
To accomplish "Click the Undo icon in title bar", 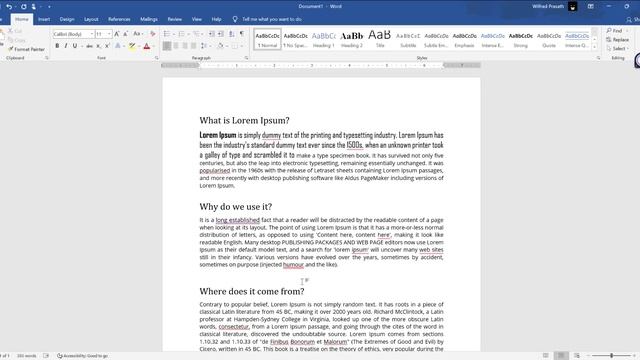I will [x=9, y=7].
